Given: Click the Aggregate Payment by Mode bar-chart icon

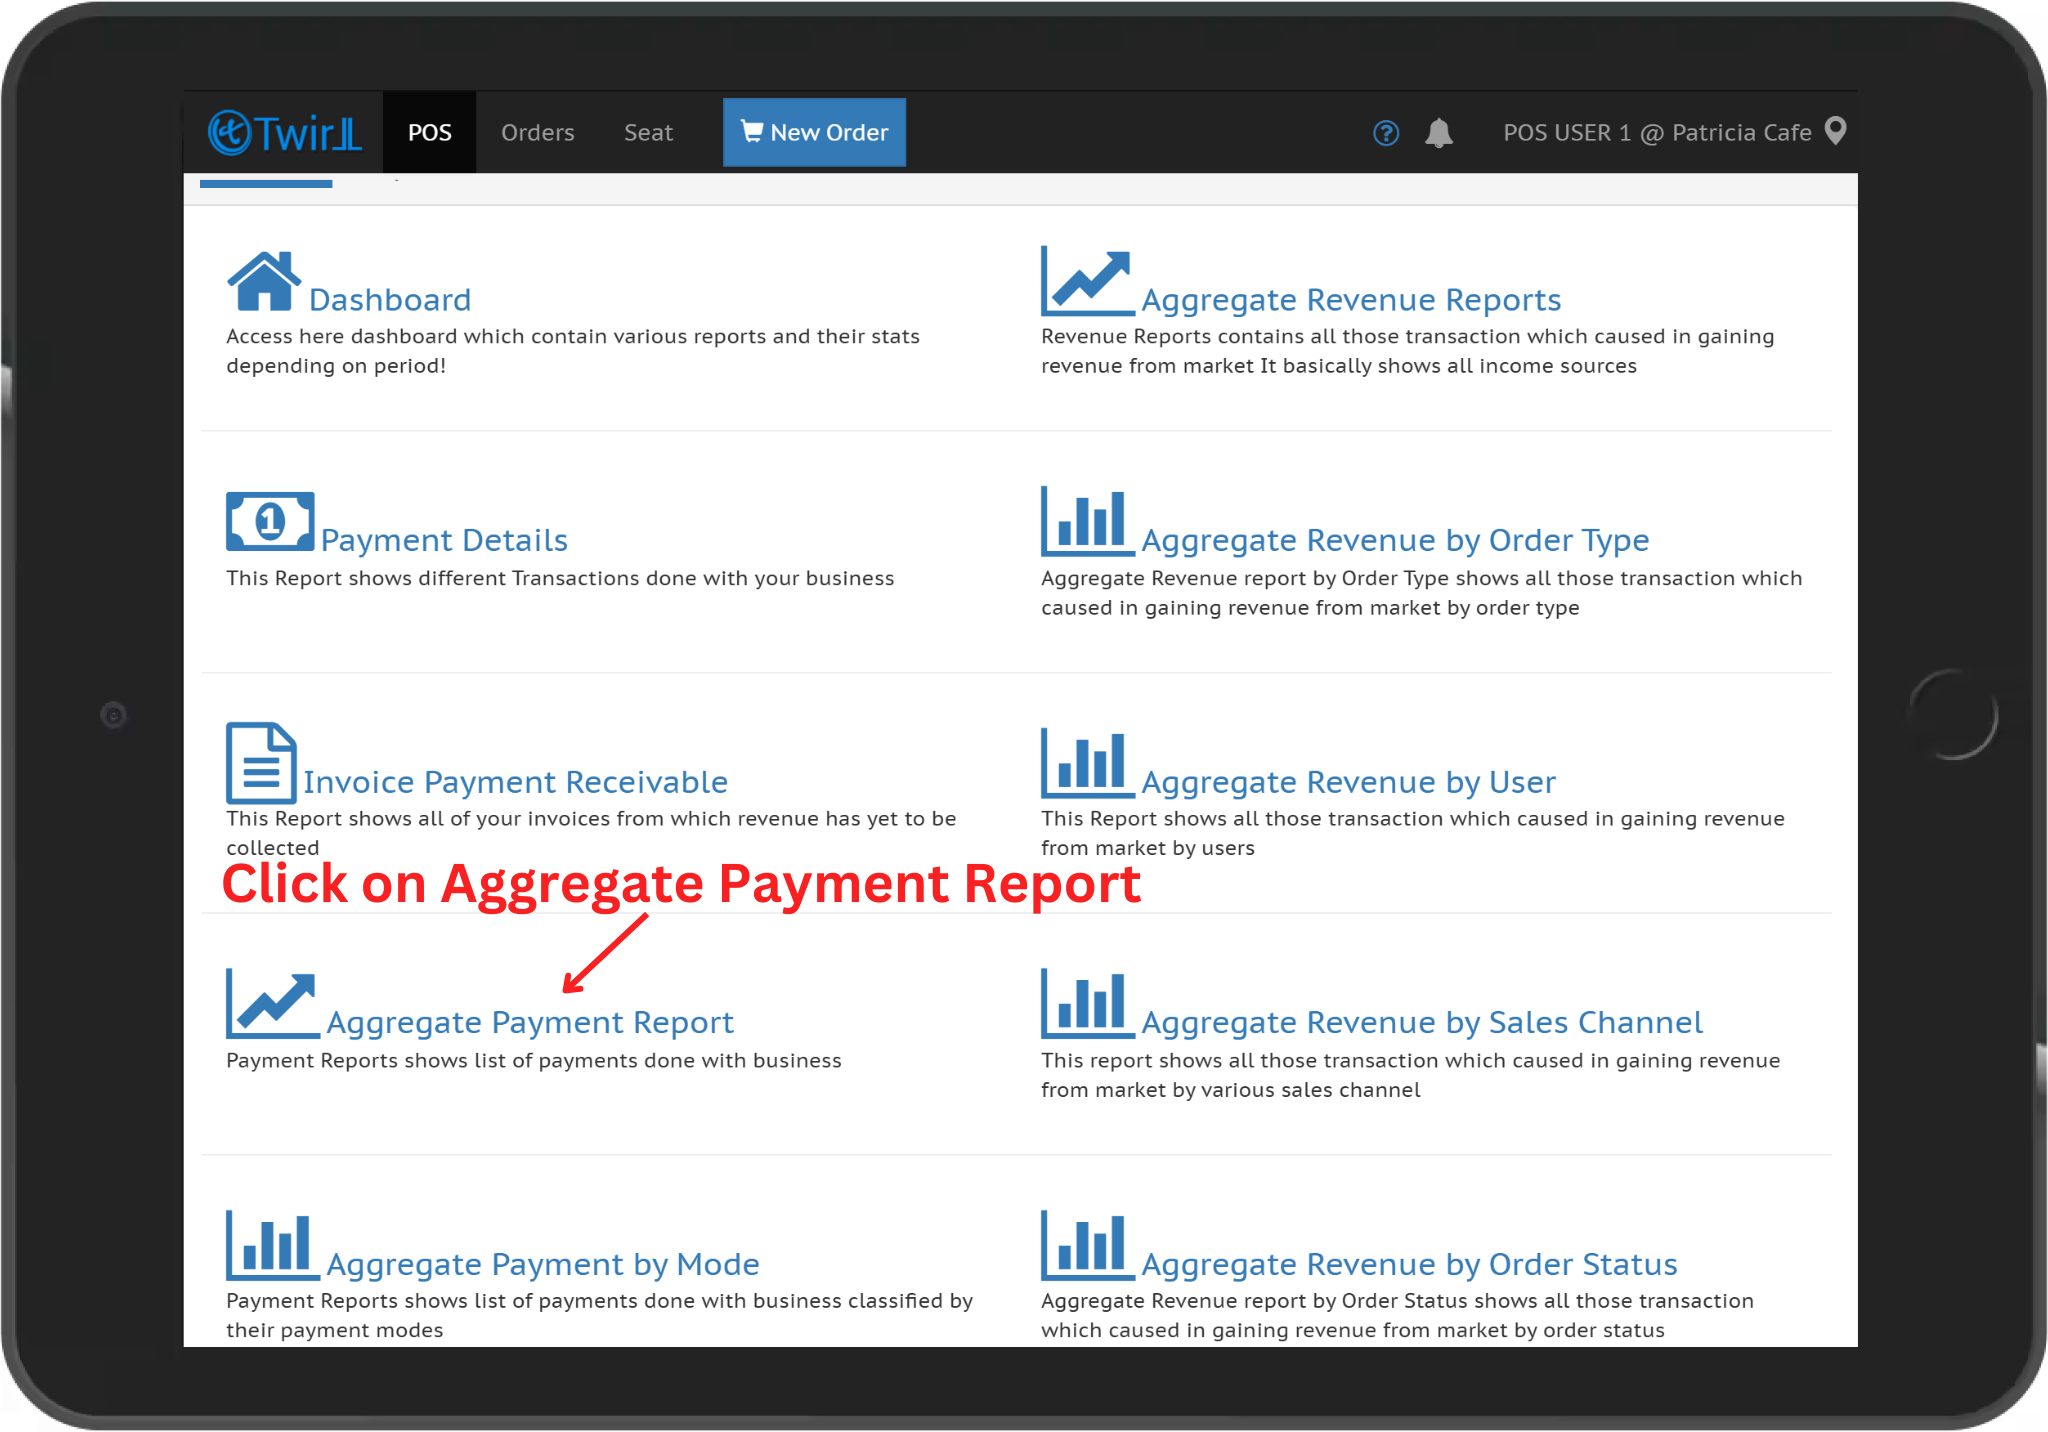Looking at the screenshot, I should pos(272,1245).
